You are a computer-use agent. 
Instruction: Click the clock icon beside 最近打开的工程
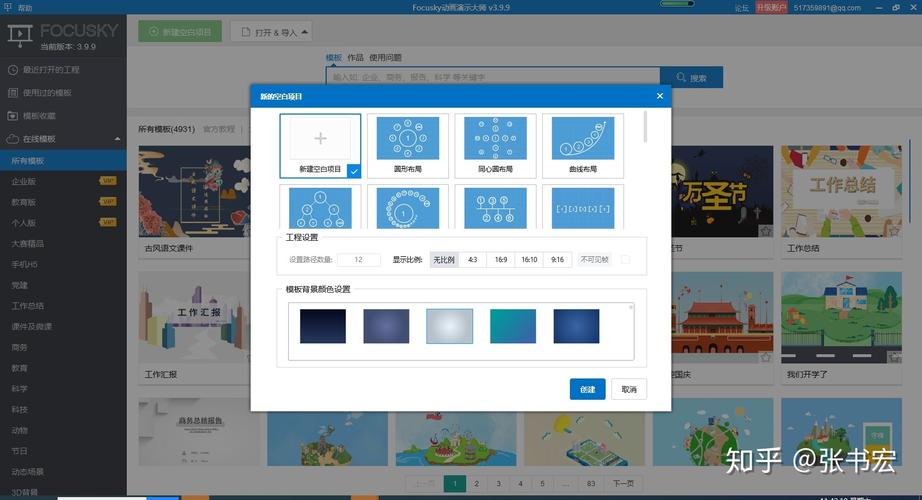(x=13, y=70)
